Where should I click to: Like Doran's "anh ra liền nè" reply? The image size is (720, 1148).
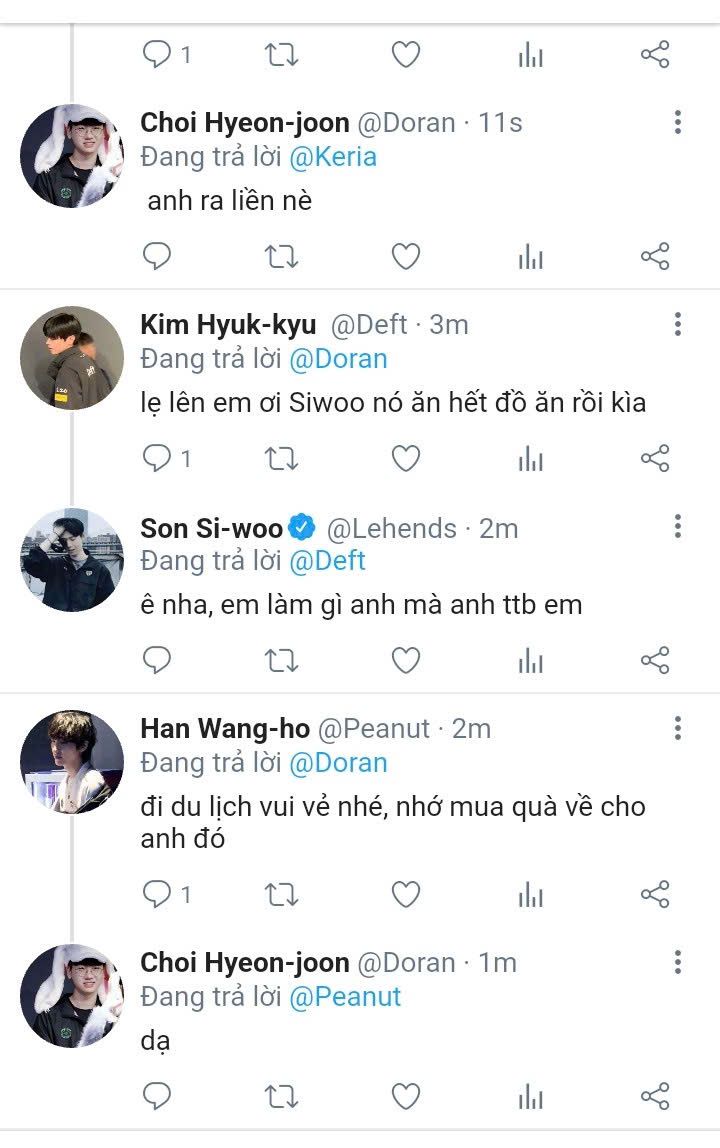coord(405,257)
